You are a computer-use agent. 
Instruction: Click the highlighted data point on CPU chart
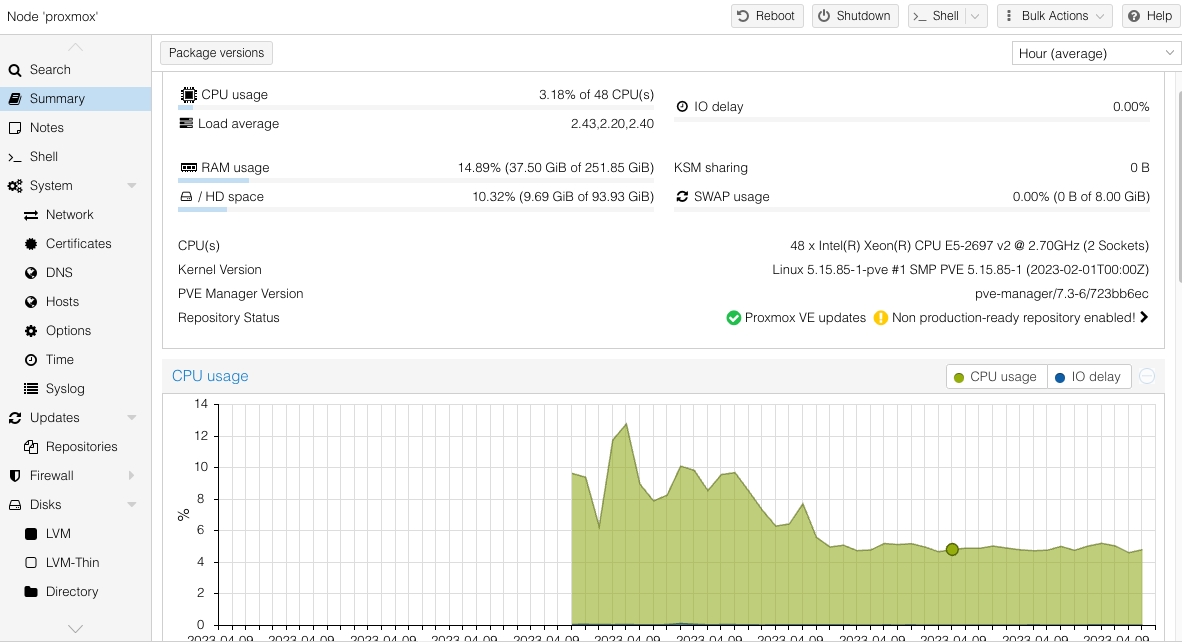tap(952, 550)
